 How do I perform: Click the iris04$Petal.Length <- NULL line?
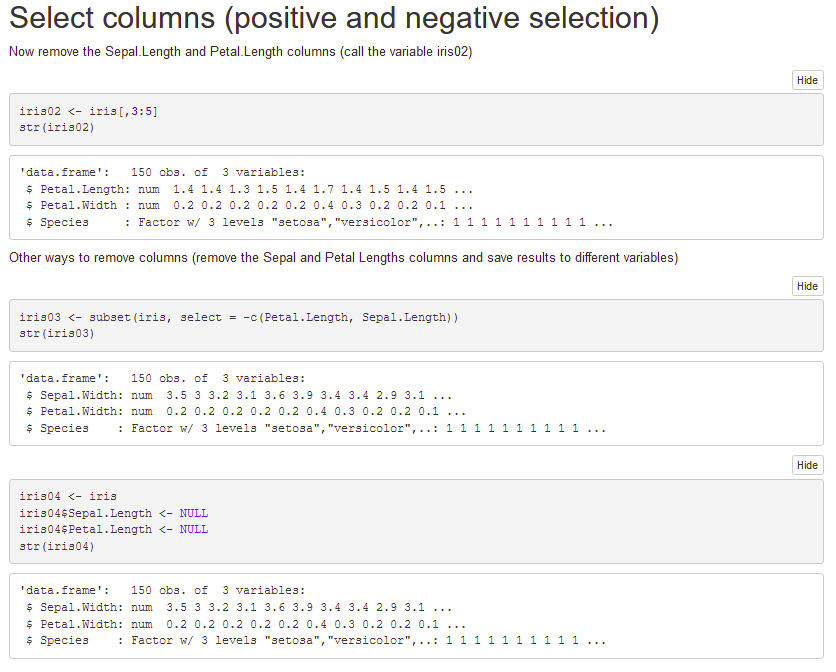[113, 529]
